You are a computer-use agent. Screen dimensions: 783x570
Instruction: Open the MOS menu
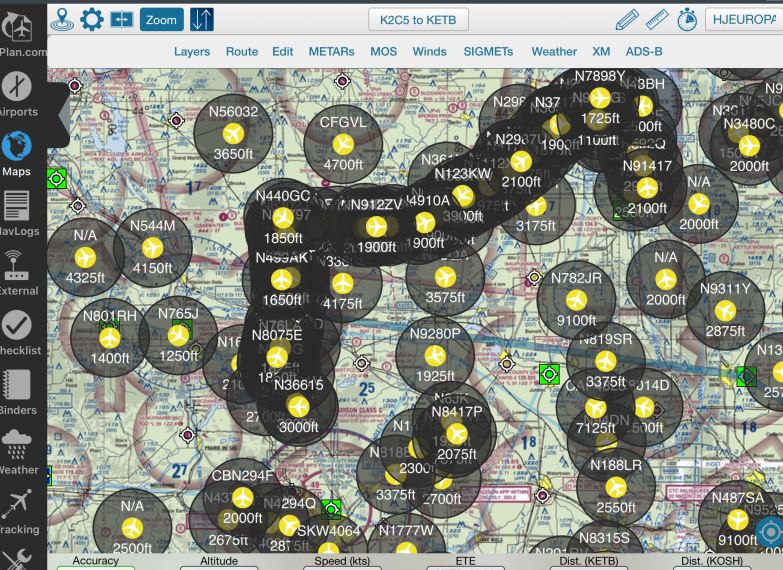[384, 51]
